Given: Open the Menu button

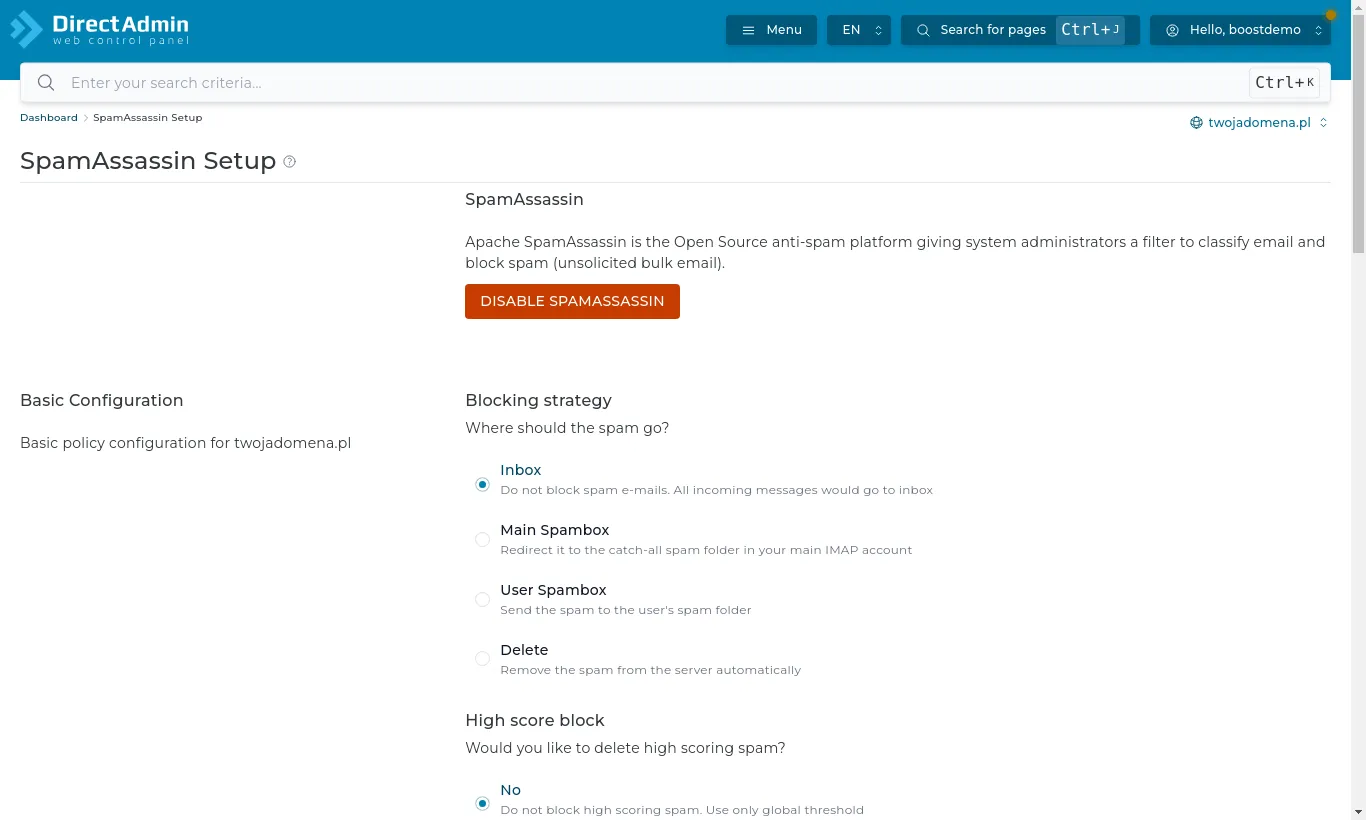Looking at the screenshot, I should coord(771,30).
